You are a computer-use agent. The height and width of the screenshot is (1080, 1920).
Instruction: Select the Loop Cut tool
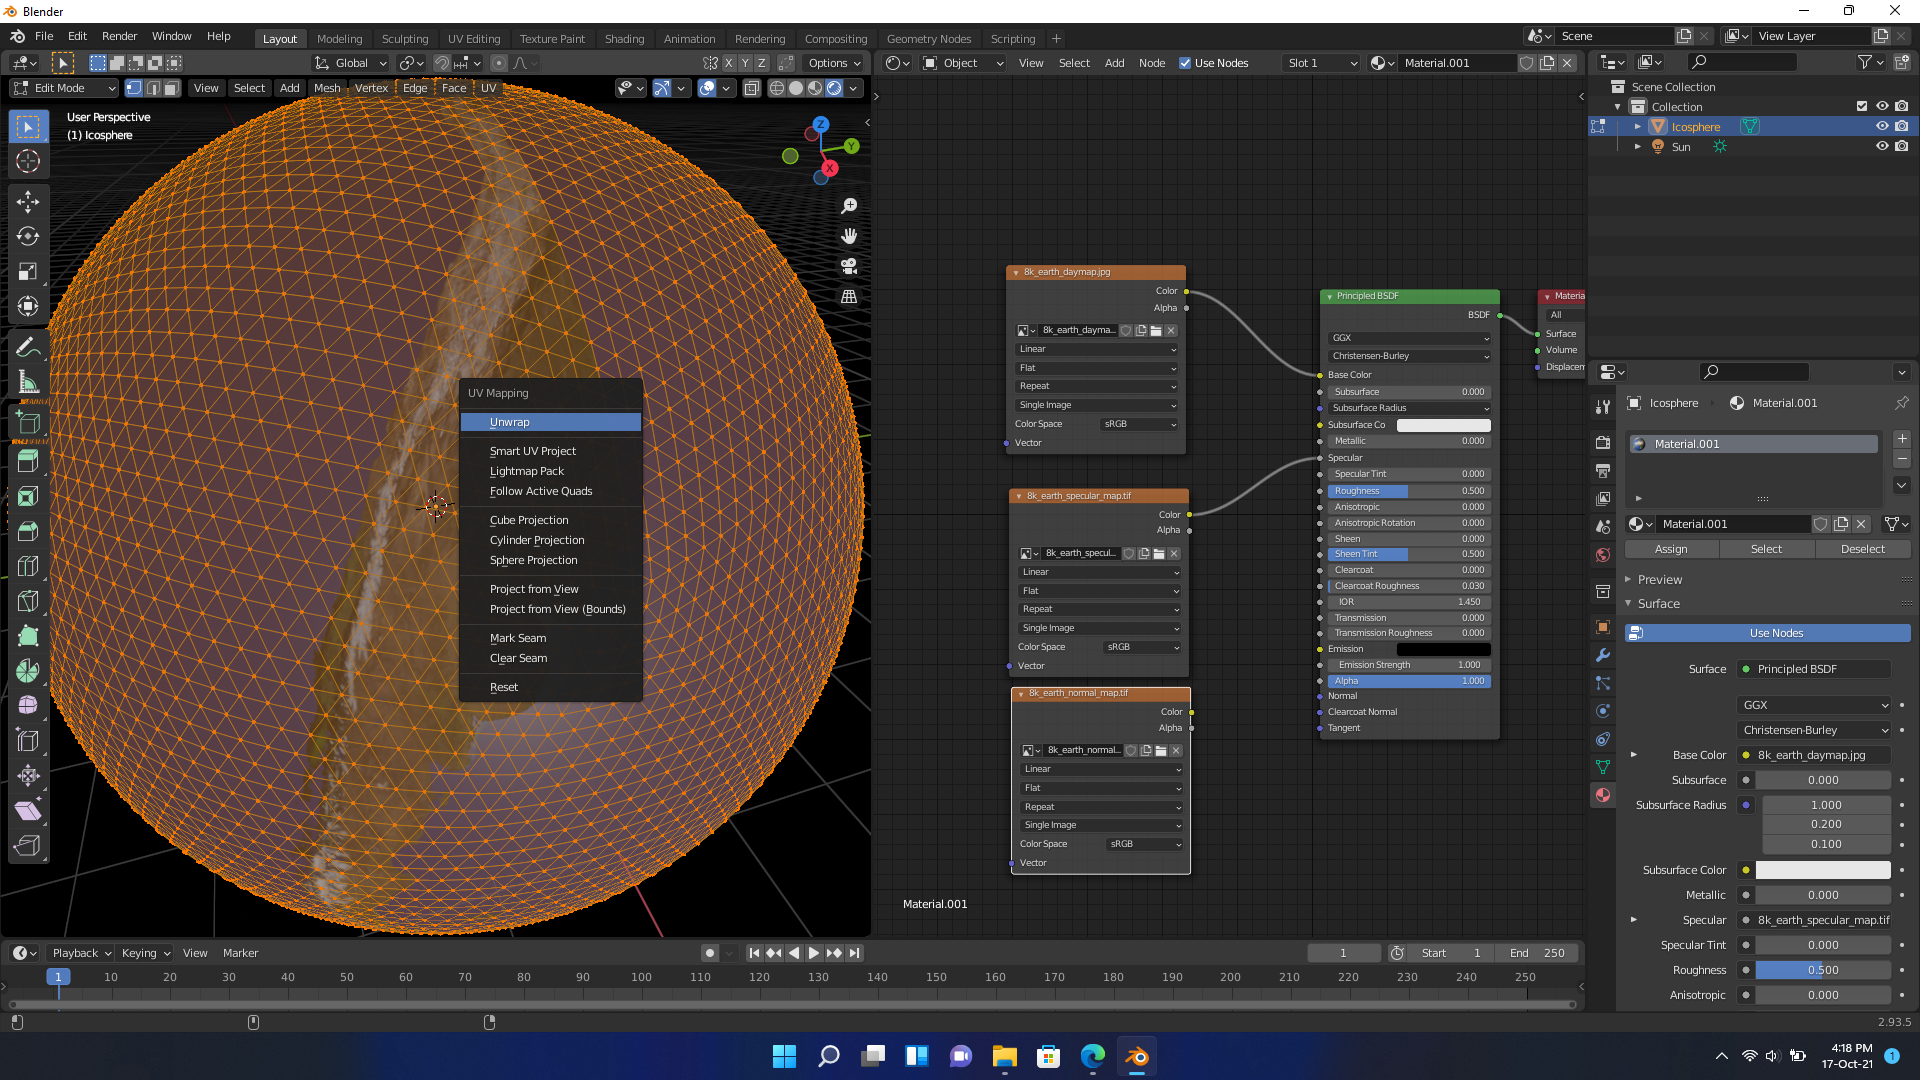click(x=28, y=567)
